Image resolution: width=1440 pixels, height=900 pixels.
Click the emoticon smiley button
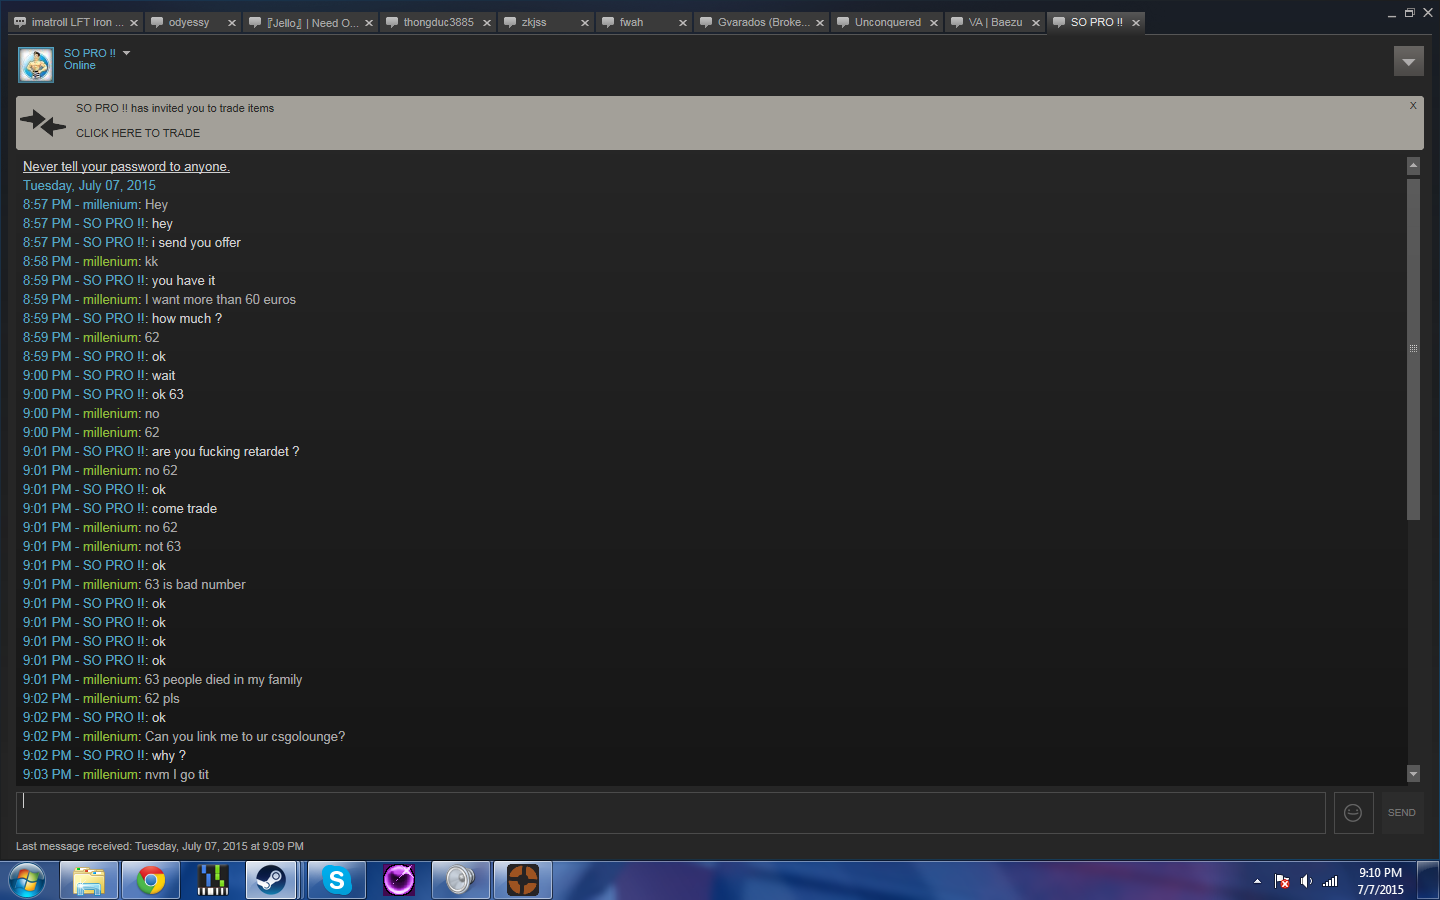click(x=1353, y=813)
